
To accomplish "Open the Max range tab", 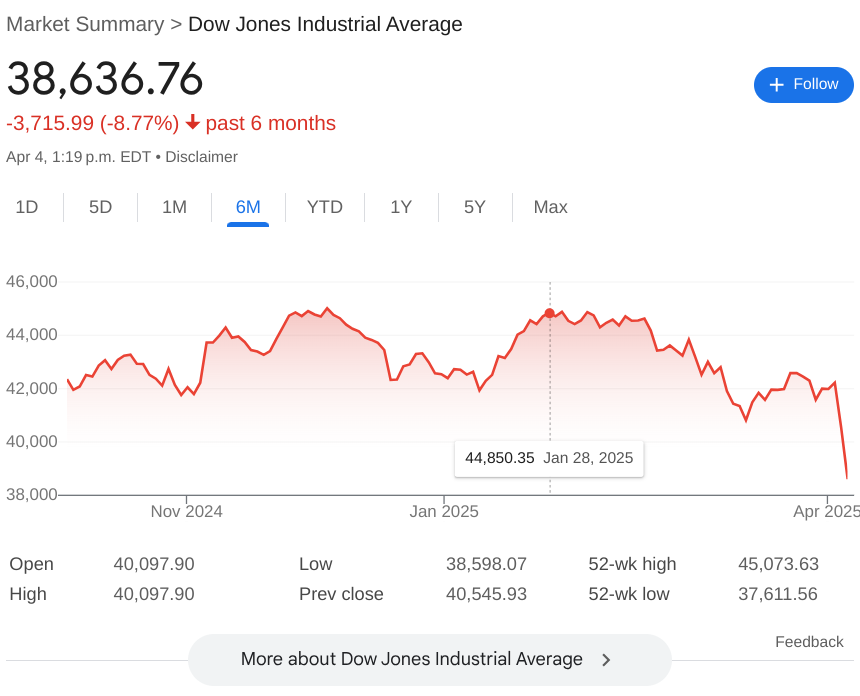I will tap(550, 207).
